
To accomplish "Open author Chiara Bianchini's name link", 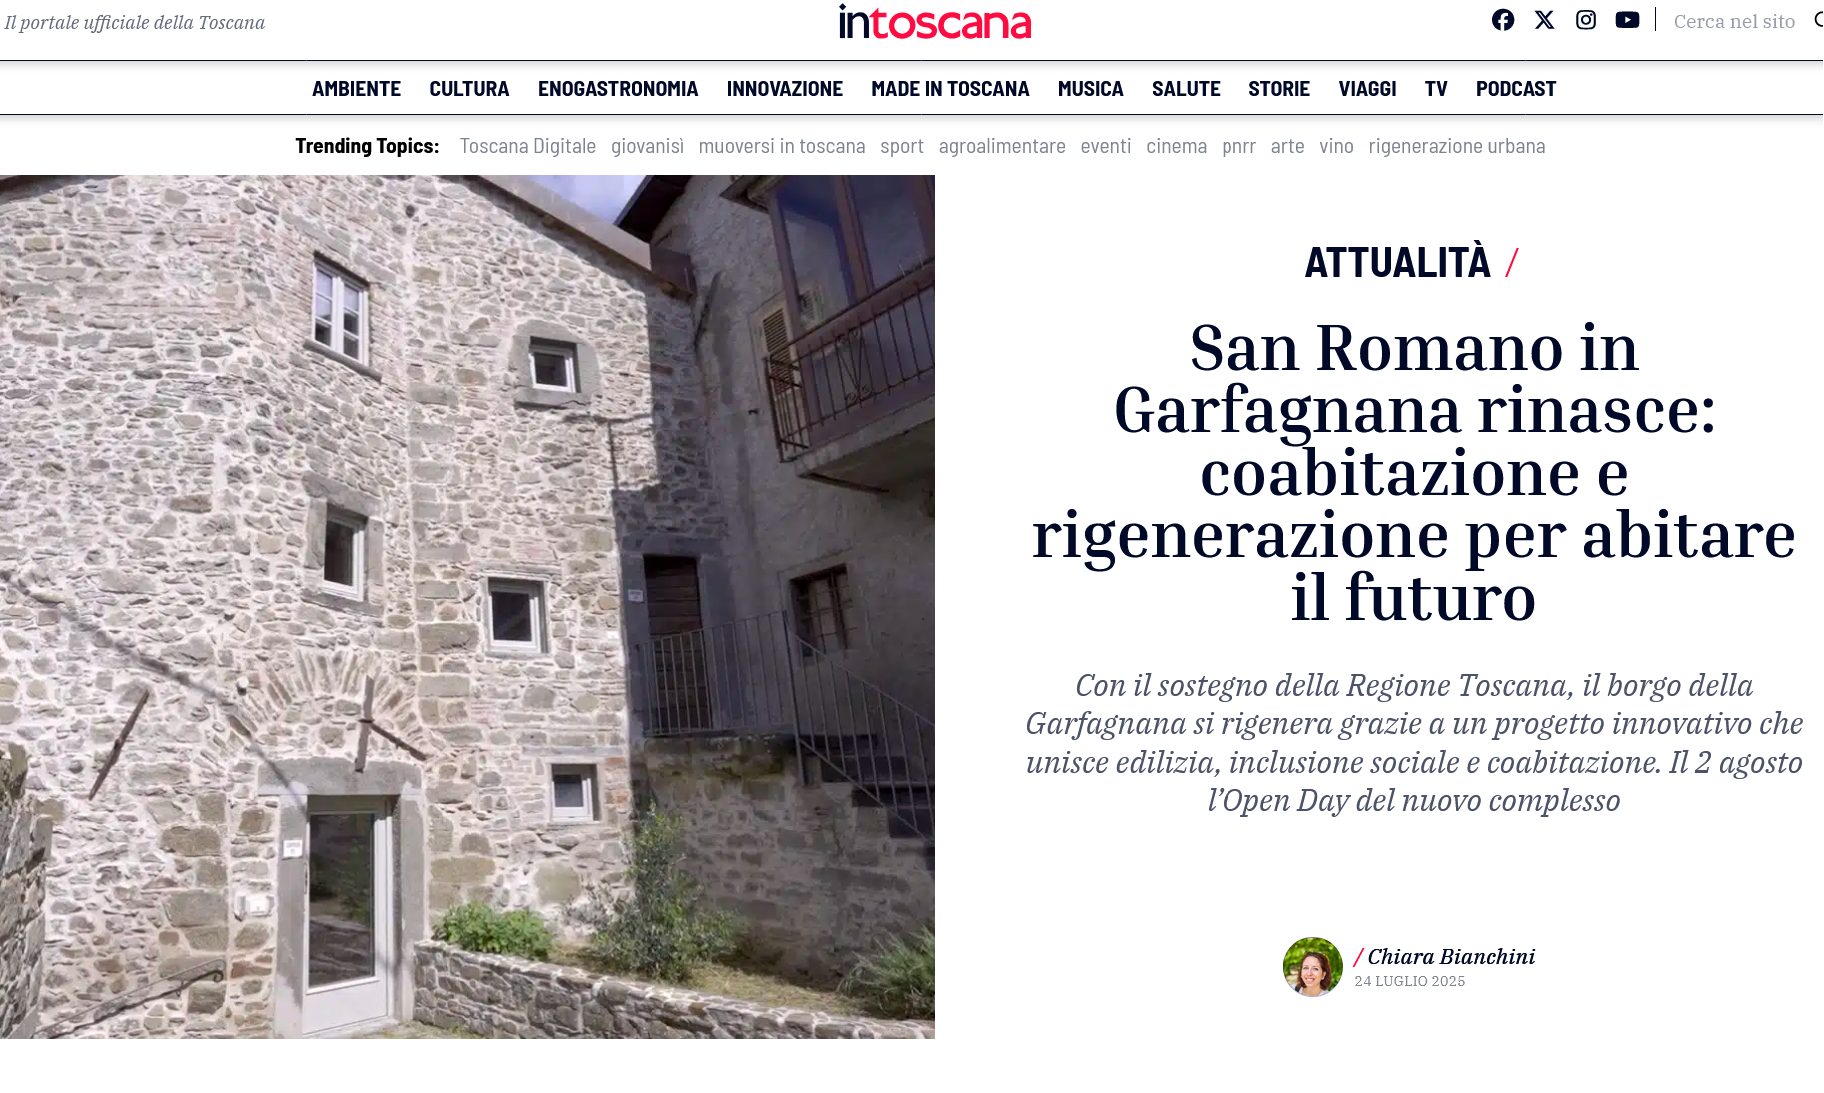I will pos(1451,957).
